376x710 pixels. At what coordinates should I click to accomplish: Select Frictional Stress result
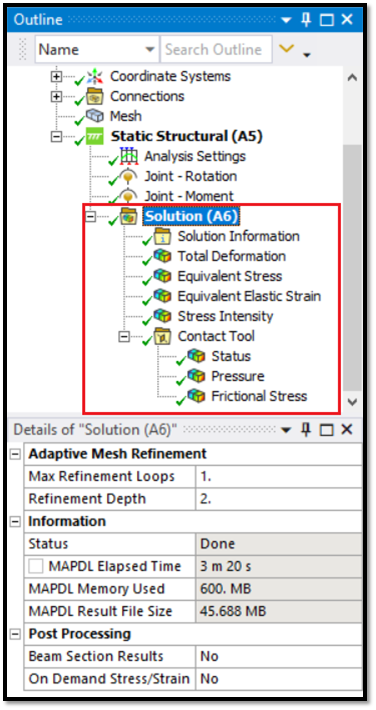pyautogui.click(x=259, y=396)
